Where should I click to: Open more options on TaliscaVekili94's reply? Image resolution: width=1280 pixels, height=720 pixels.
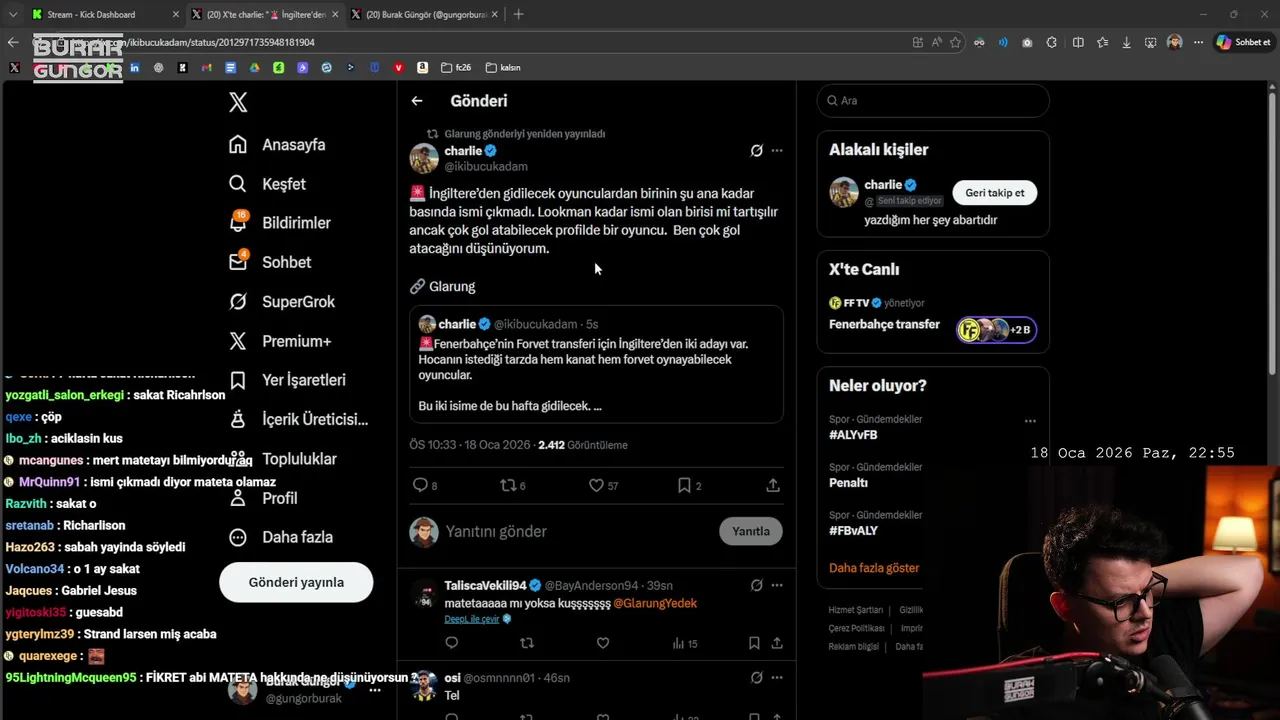tap(777, 585)
